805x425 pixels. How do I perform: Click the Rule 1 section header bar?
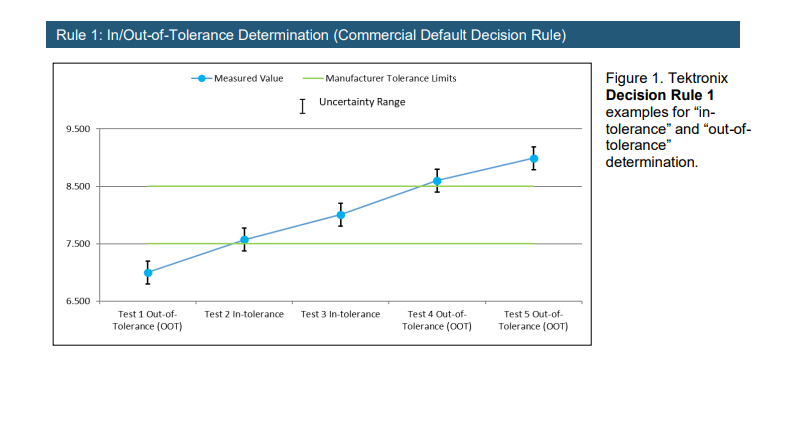392,36
